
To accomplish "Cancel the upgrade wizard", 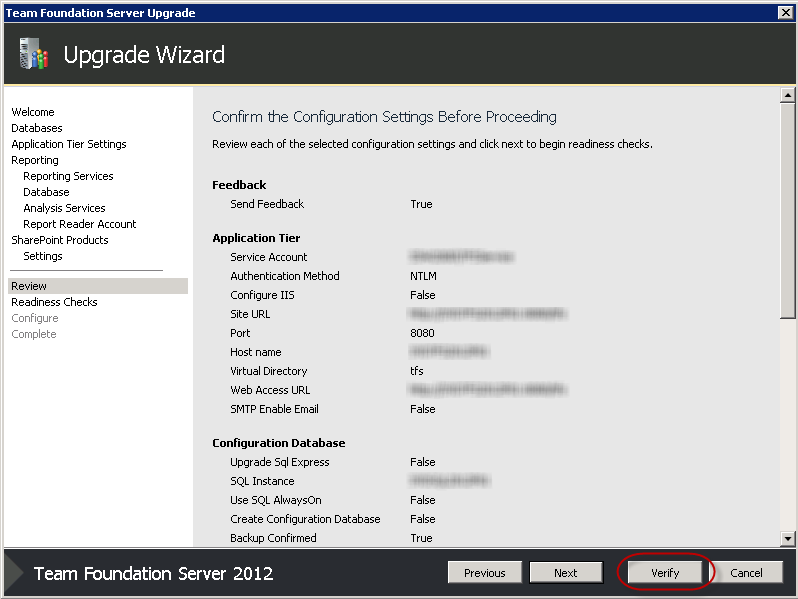I will [x=746, y=573].
